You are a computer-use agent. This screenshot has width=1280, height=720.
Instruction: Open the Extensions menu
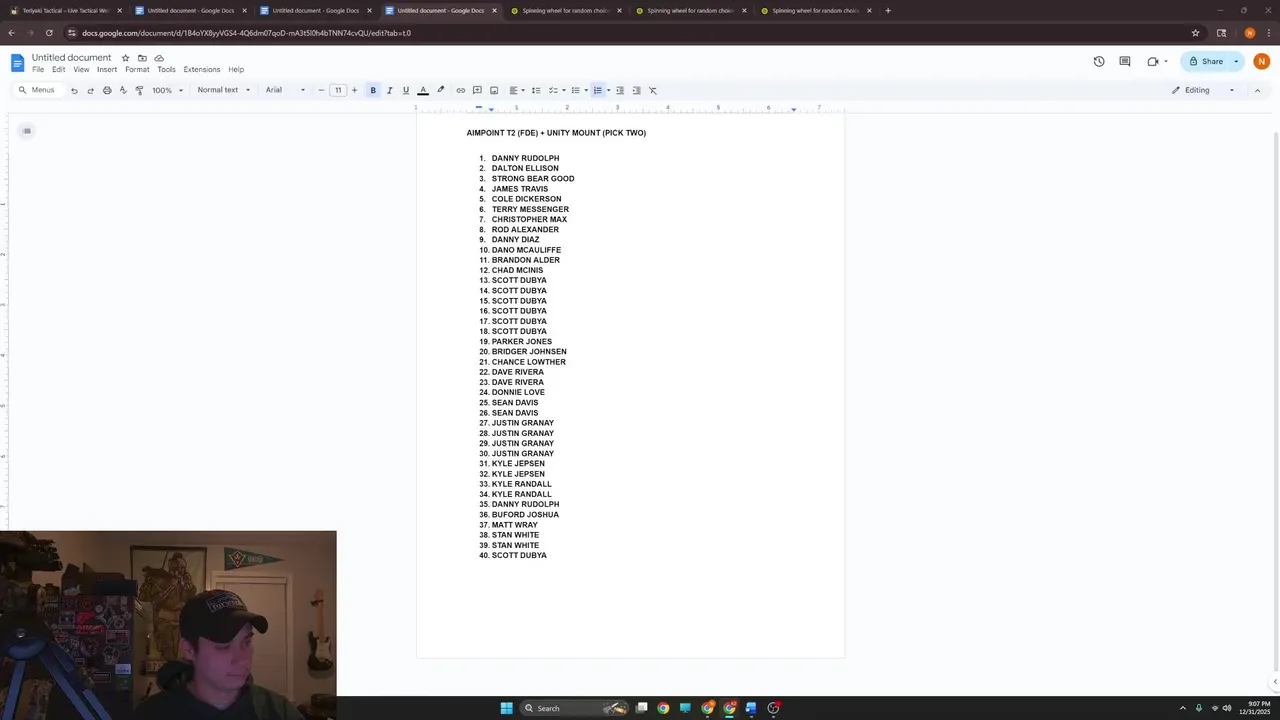[202, 70]
